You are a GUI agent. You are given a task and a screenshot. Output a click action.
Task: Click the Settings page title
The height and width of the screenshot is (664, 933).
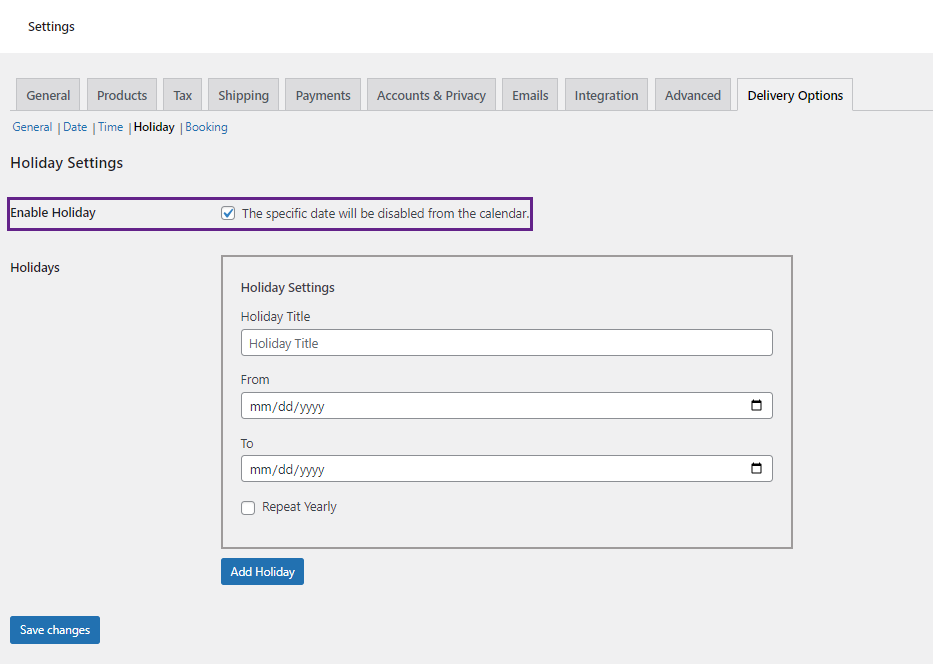tap(51, 27)
